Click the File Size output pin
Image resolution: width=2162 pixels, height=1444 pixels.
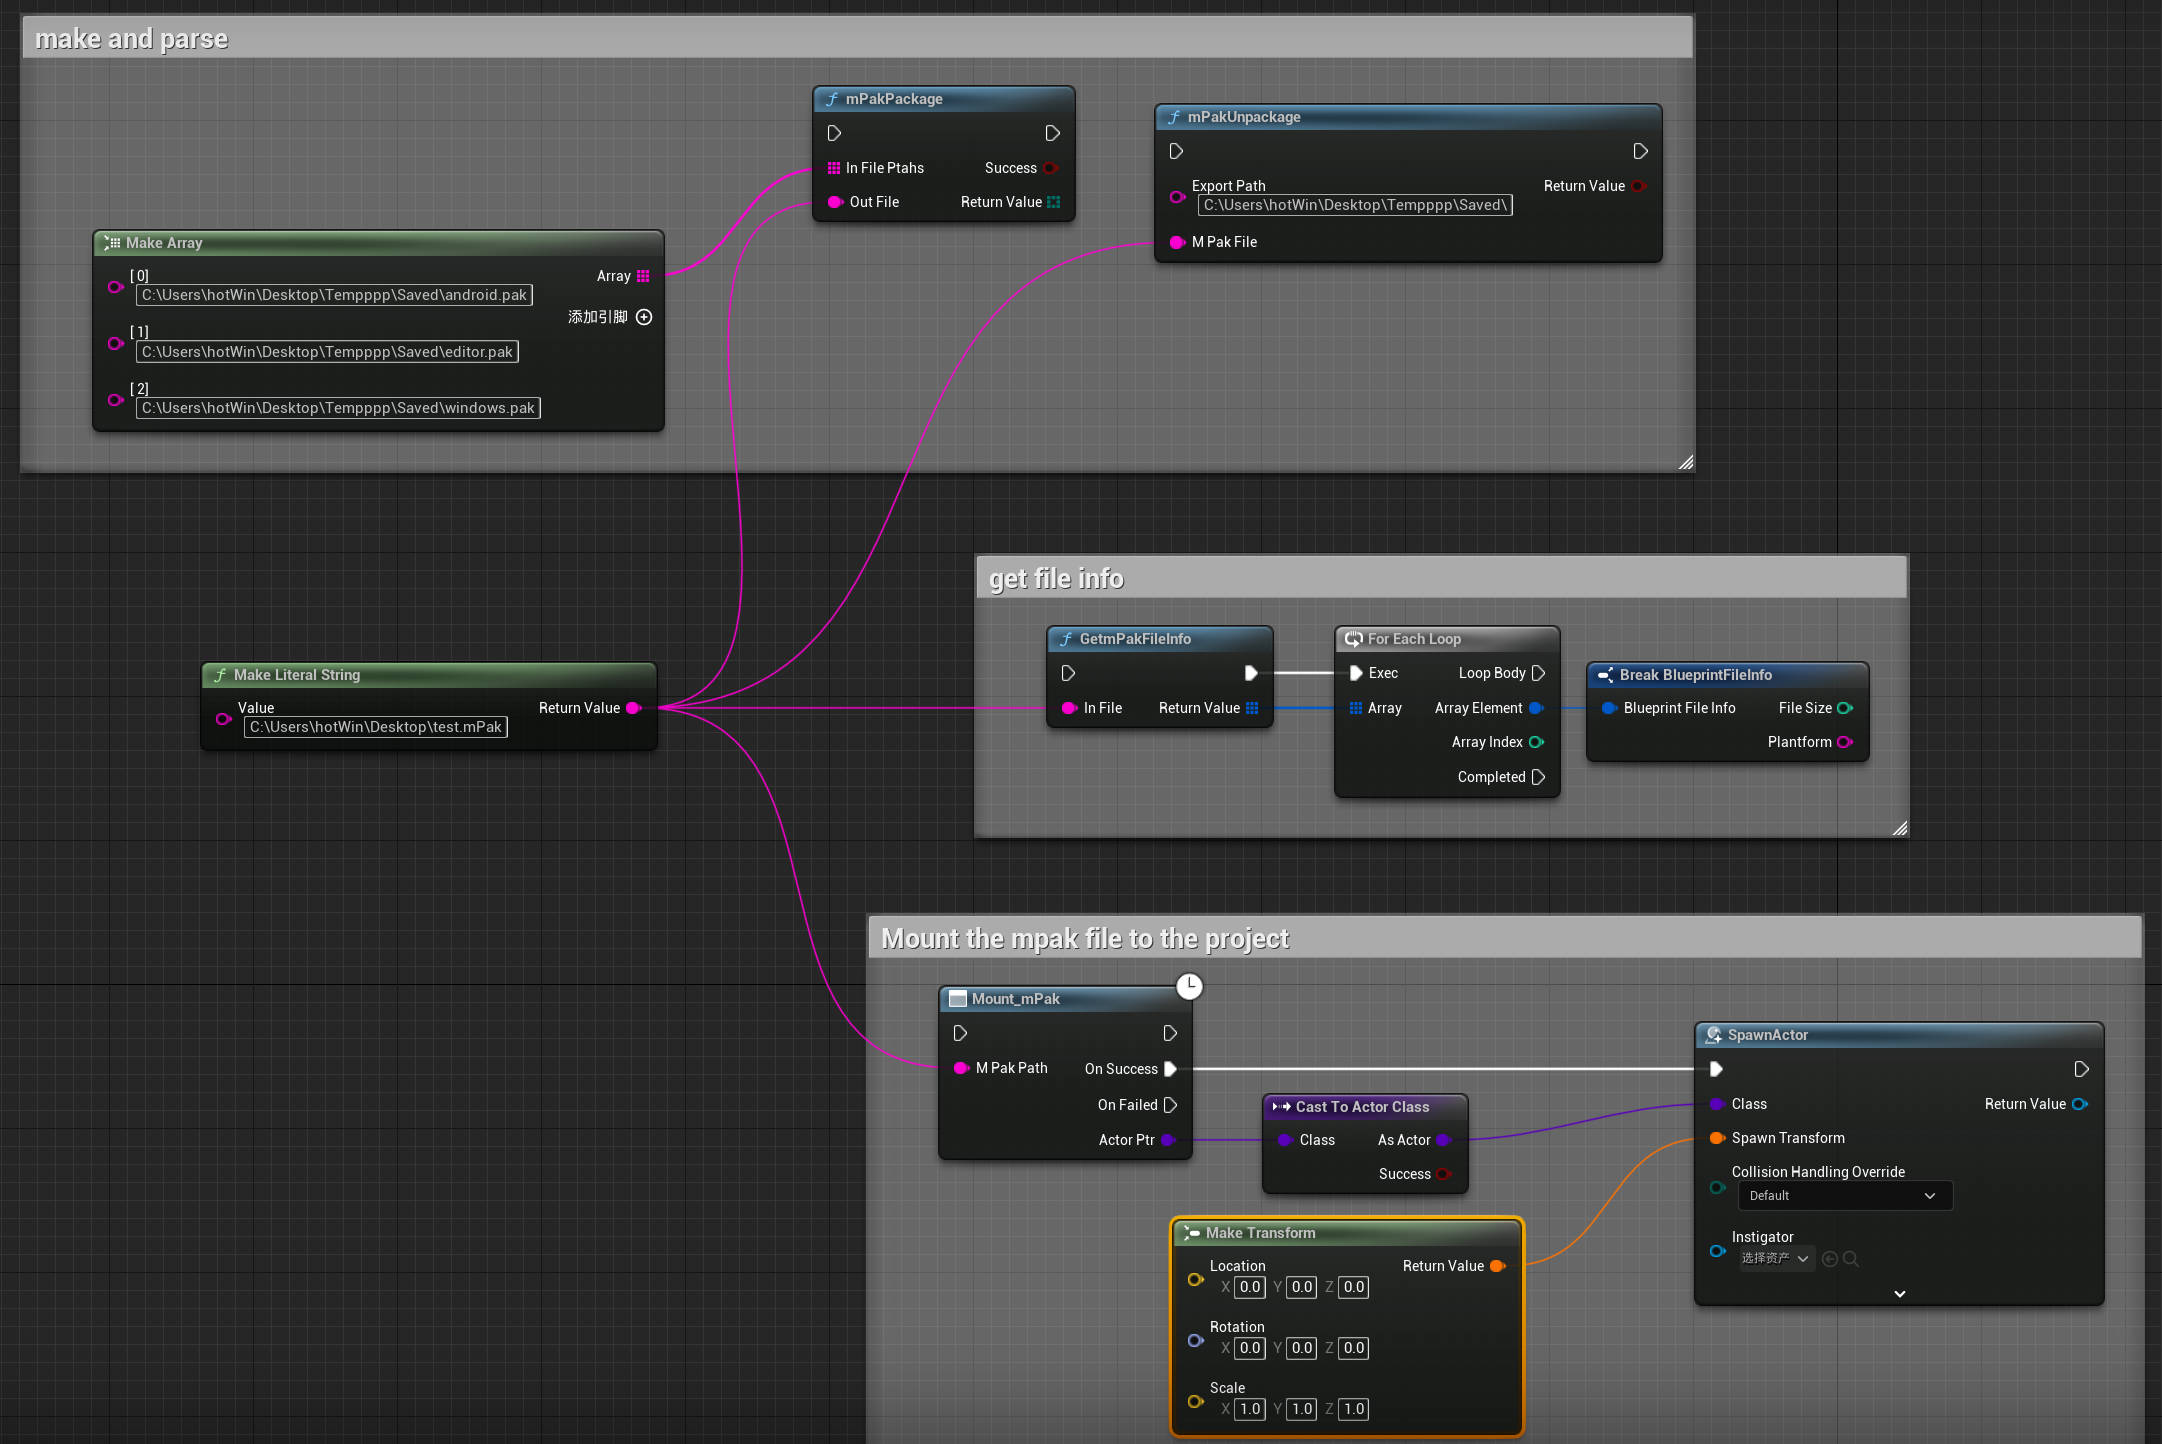click(1844, 708)
